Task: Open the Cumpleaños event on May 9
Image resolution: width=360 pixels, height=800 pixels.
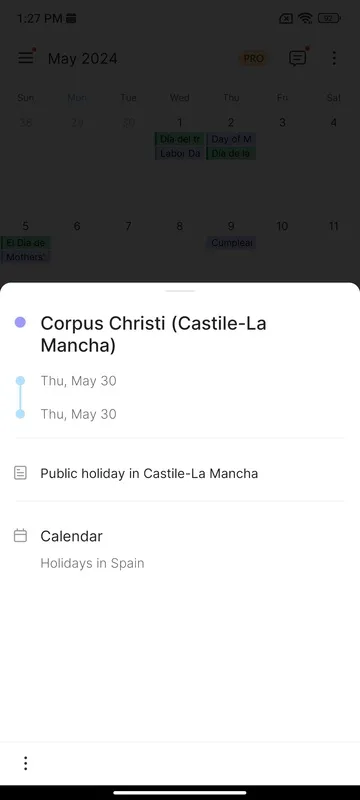Action: [231, 243]
